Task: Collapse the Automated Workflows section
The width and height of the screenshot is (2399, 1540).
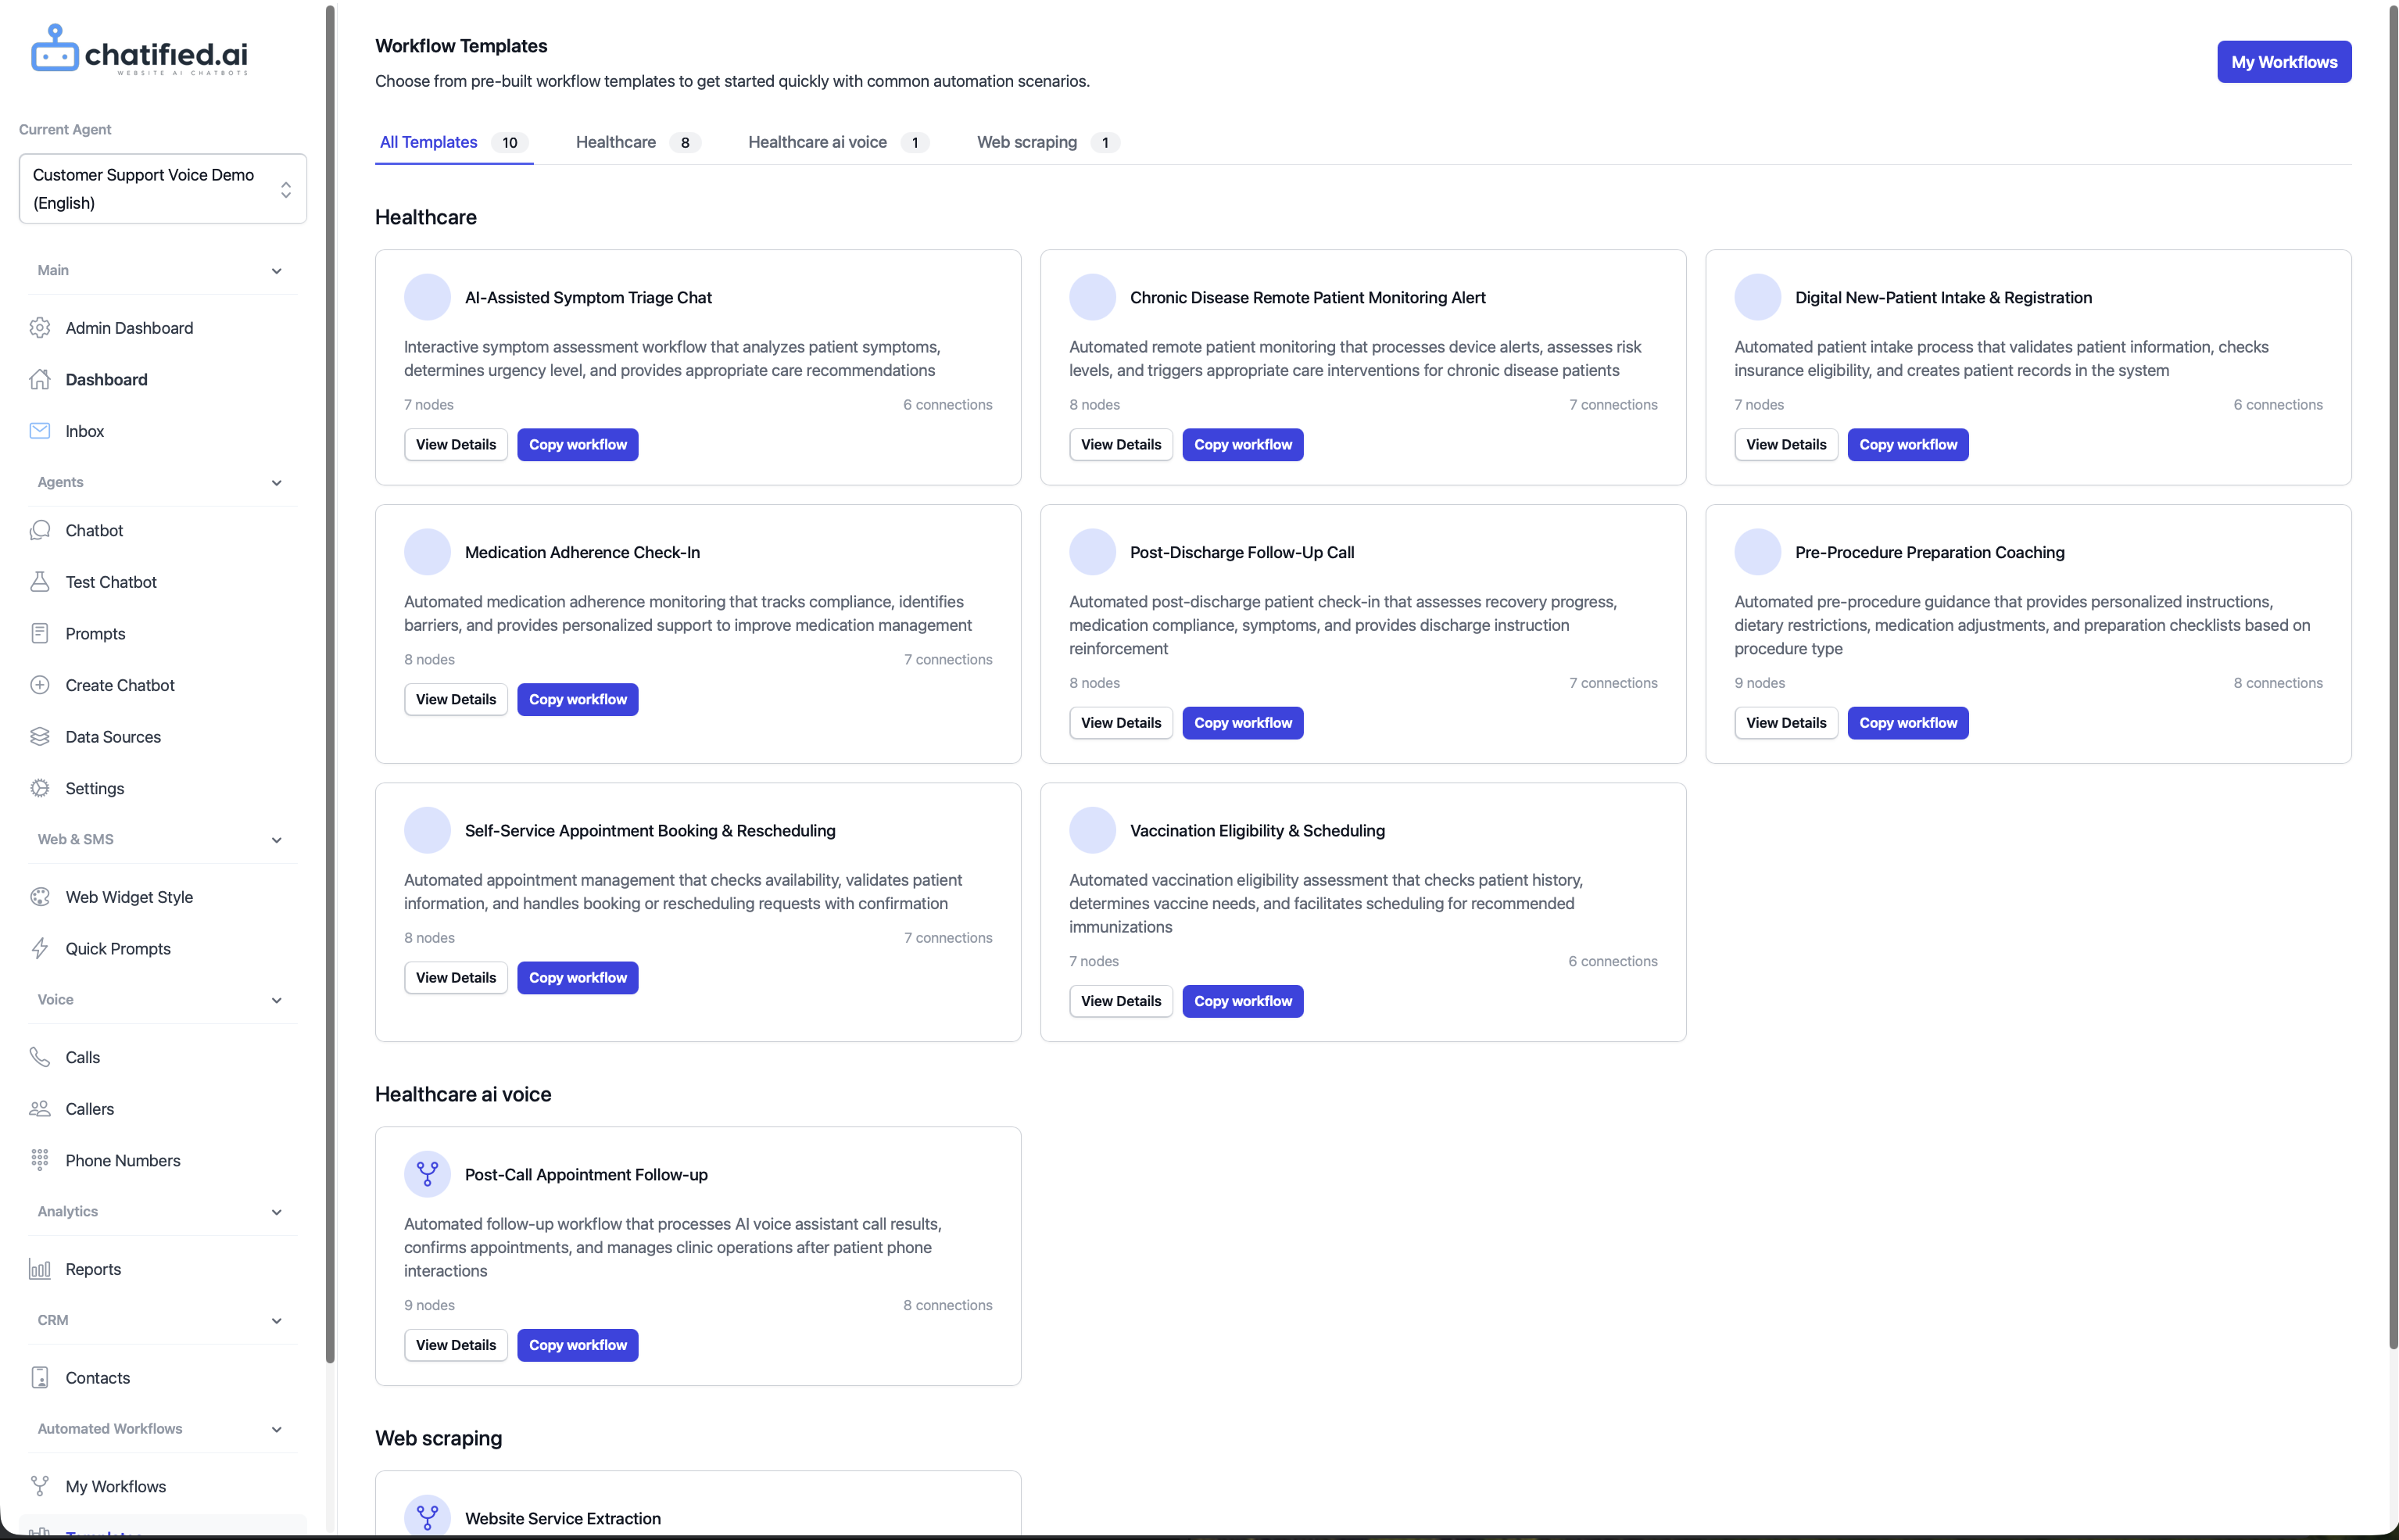Action: pos(276,1429)
